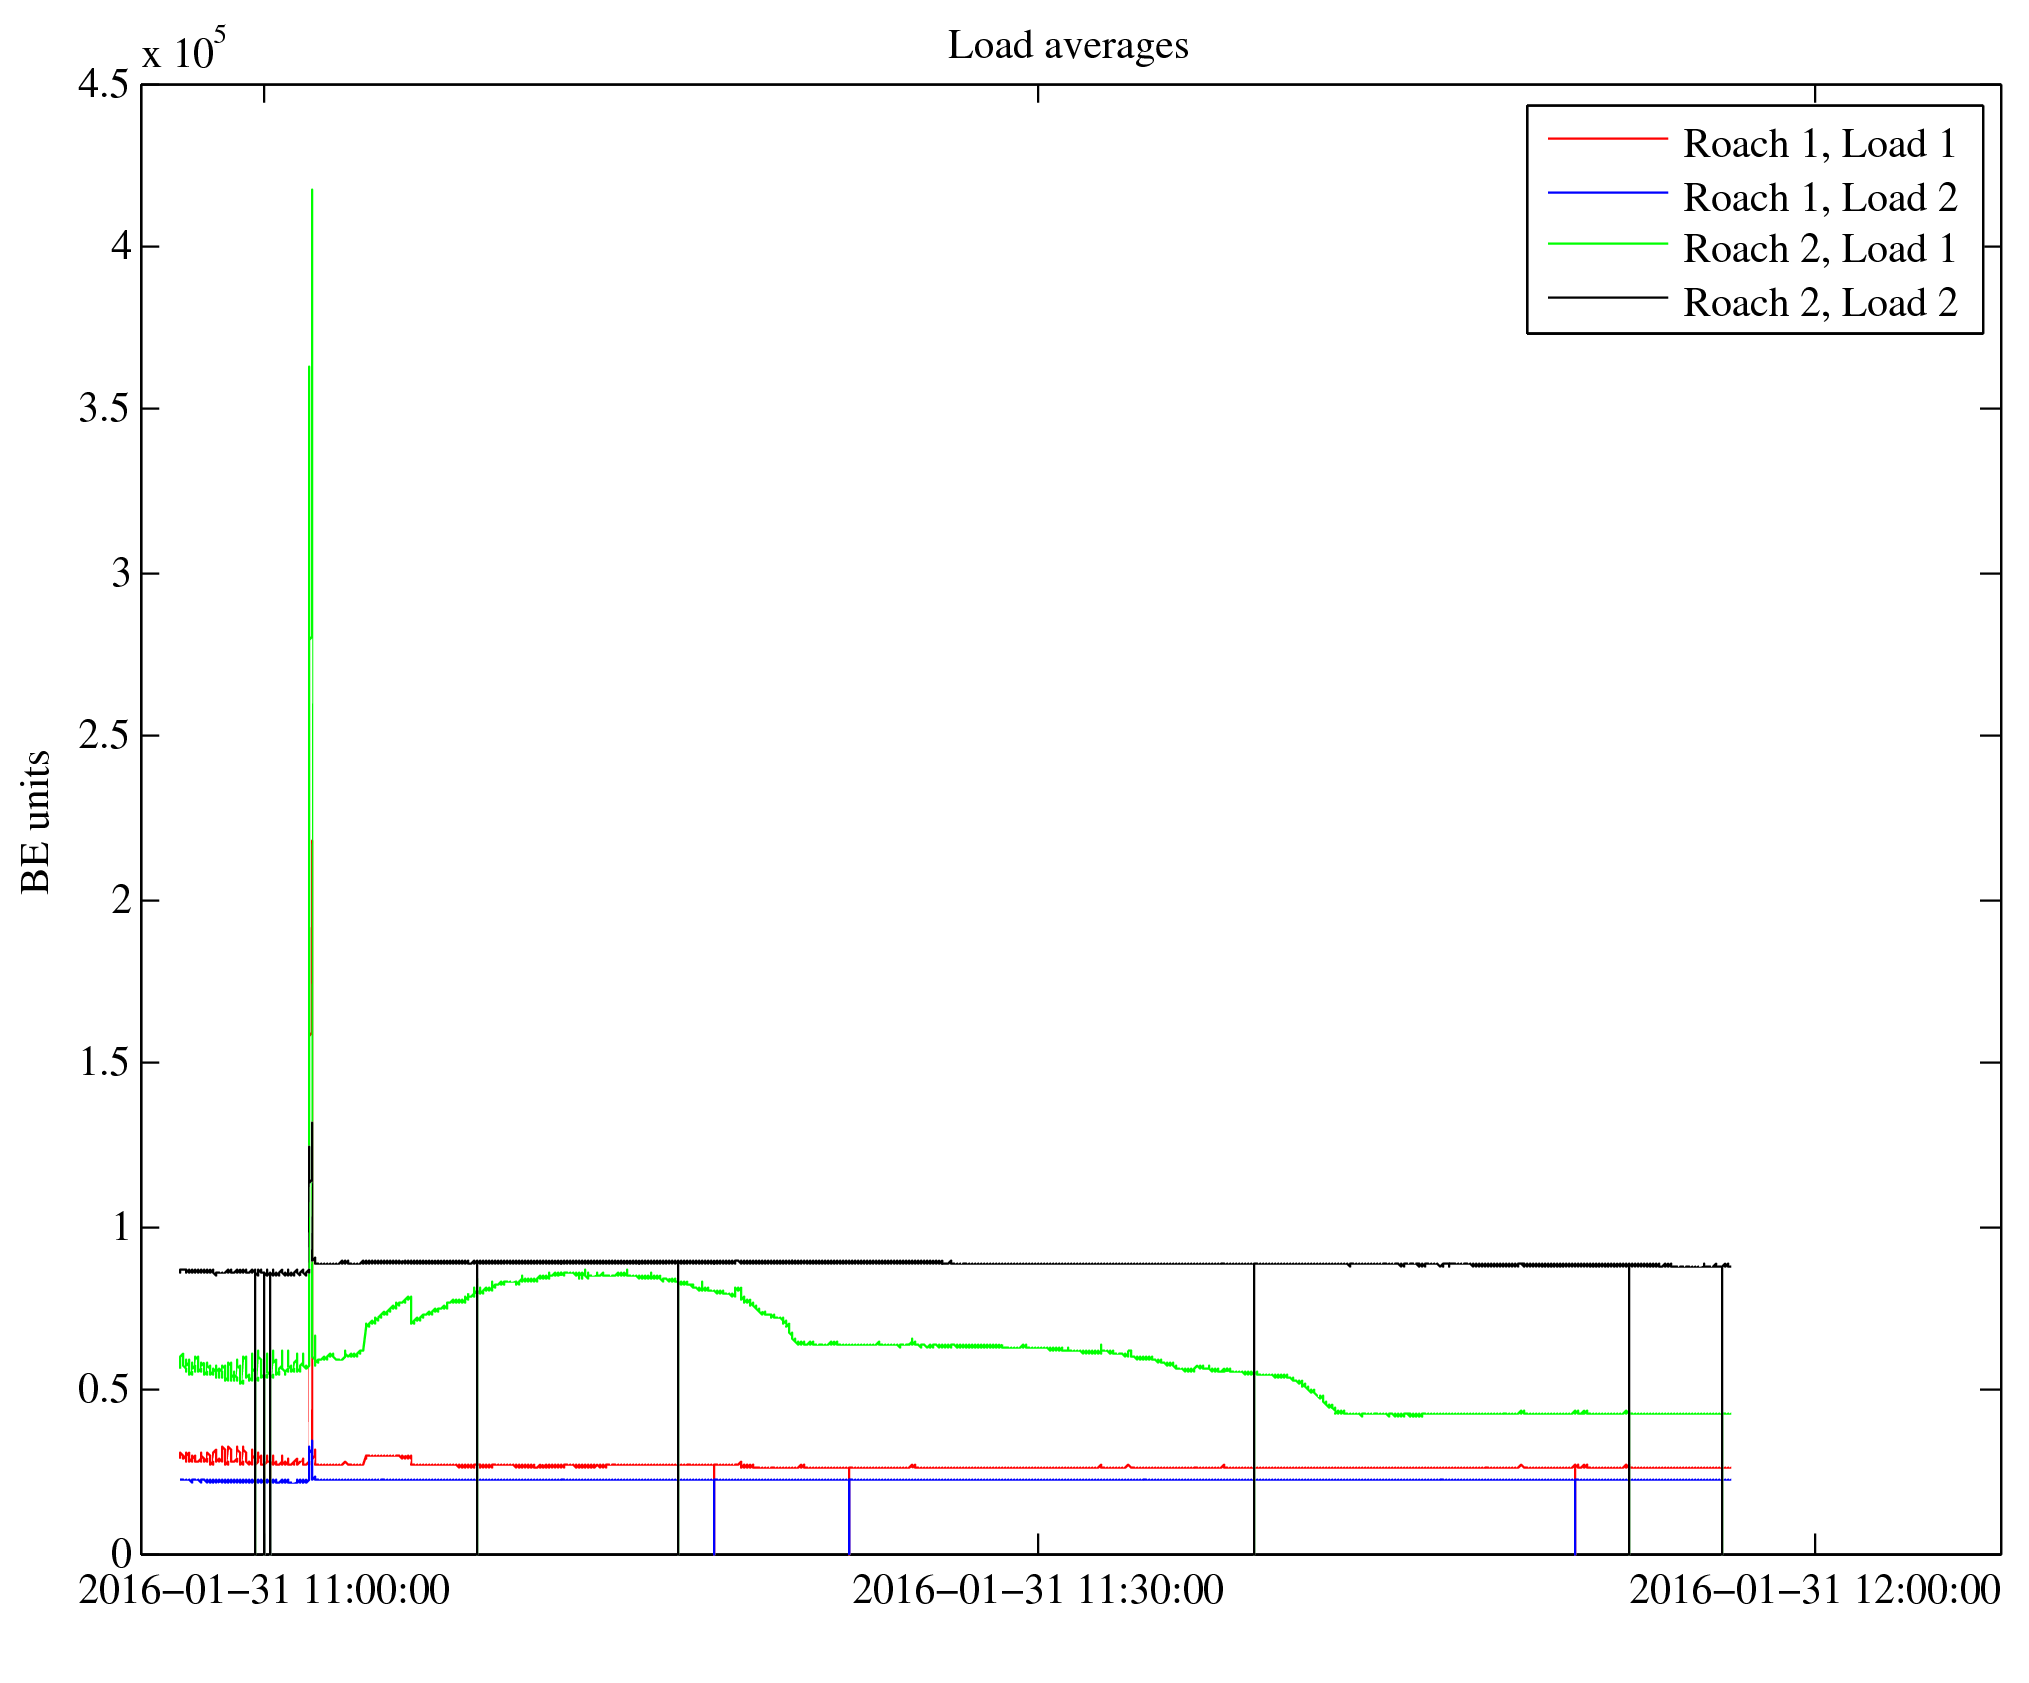Screen dimensions: 2029x1683
Task: Click the green line sample in legend
Action: coord(1607,244)
